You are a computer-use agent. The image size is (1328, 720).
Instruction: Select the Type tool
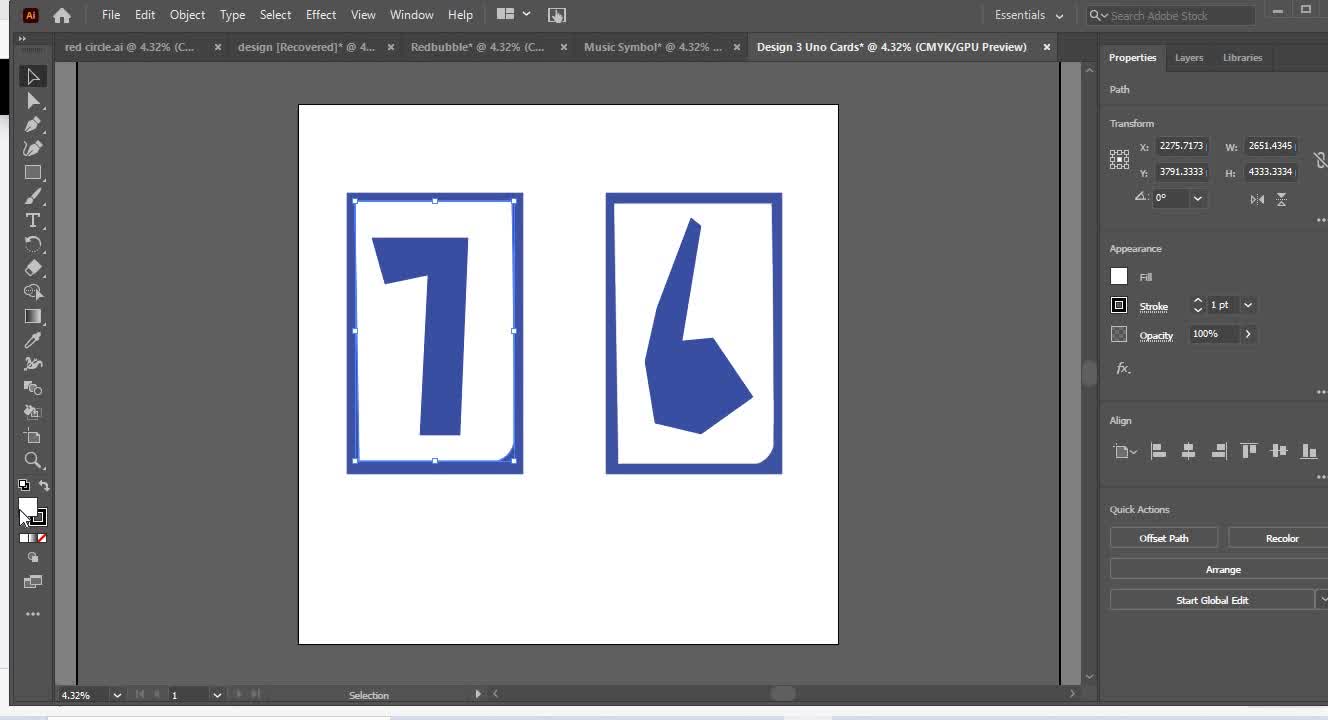coord(33,221)
